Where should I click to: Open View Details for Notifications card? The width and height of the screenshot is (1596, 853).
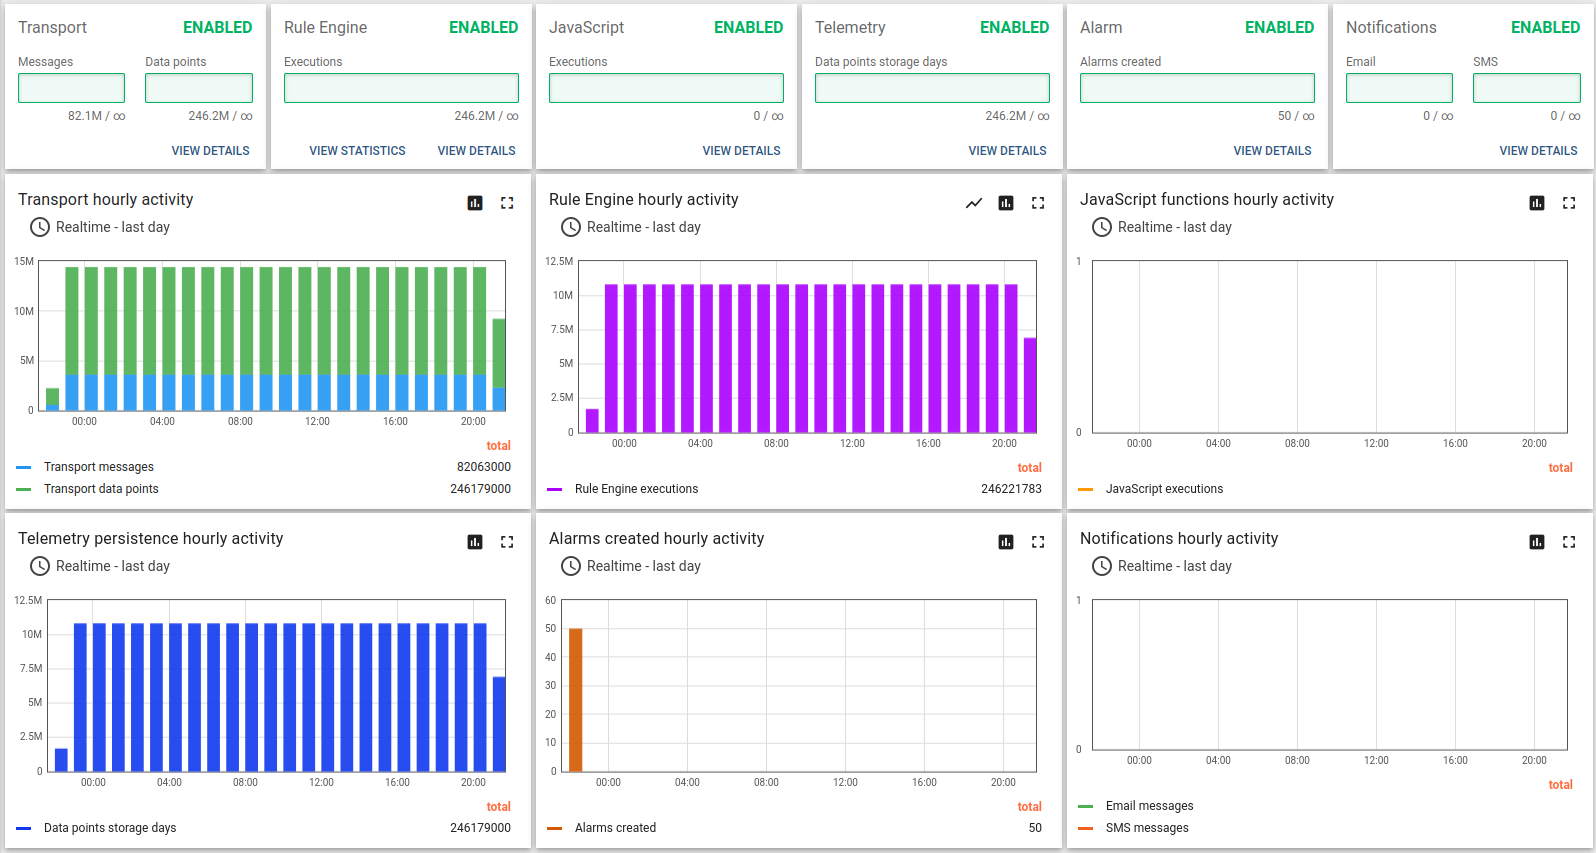pos(1538,151)
